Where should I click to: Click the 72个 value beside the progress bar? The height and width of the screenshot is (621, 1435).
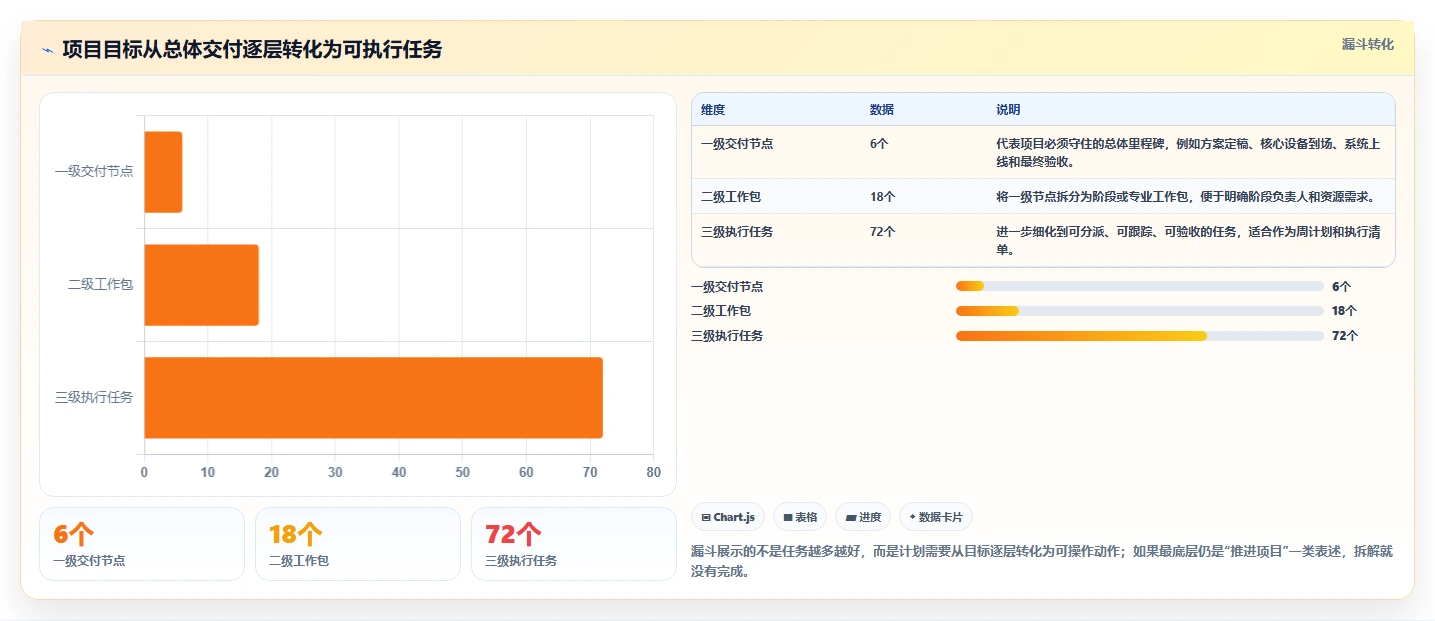[1345, 336]
